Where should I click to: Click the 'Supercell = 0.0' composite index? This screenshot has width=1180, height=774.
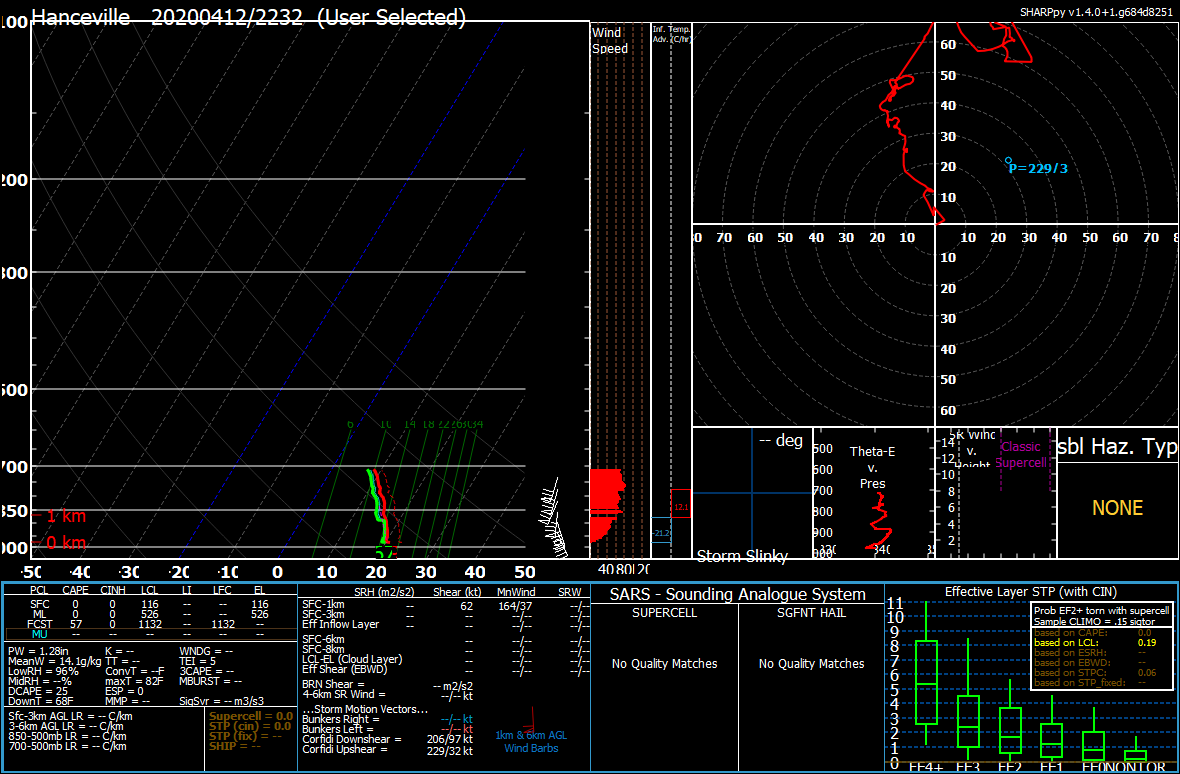(x=251, y=716)
